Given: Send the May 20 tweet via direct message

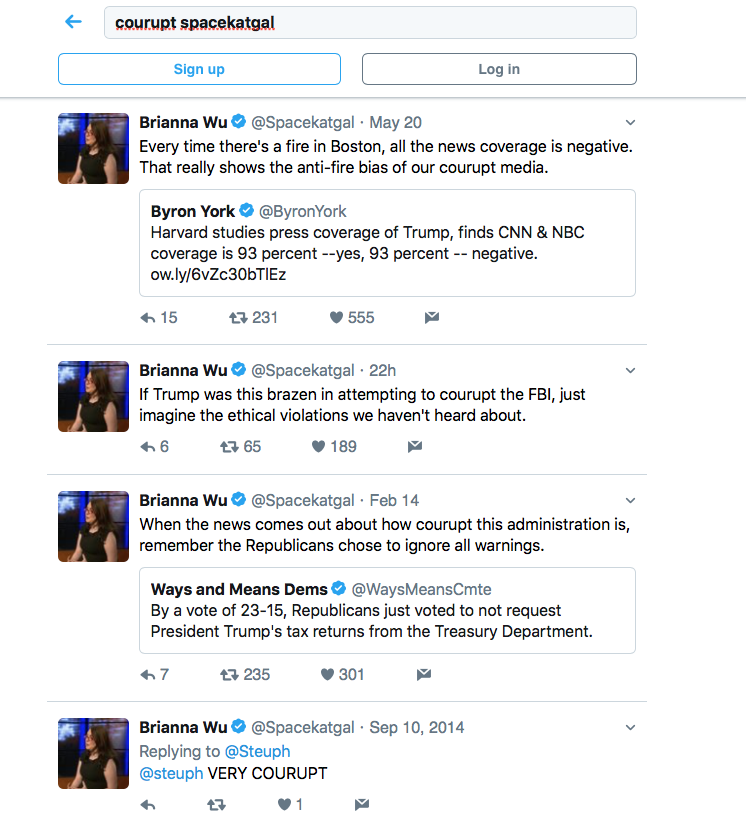Looking at the screenshot, I should pyautogui.click(x=432, y=317).
